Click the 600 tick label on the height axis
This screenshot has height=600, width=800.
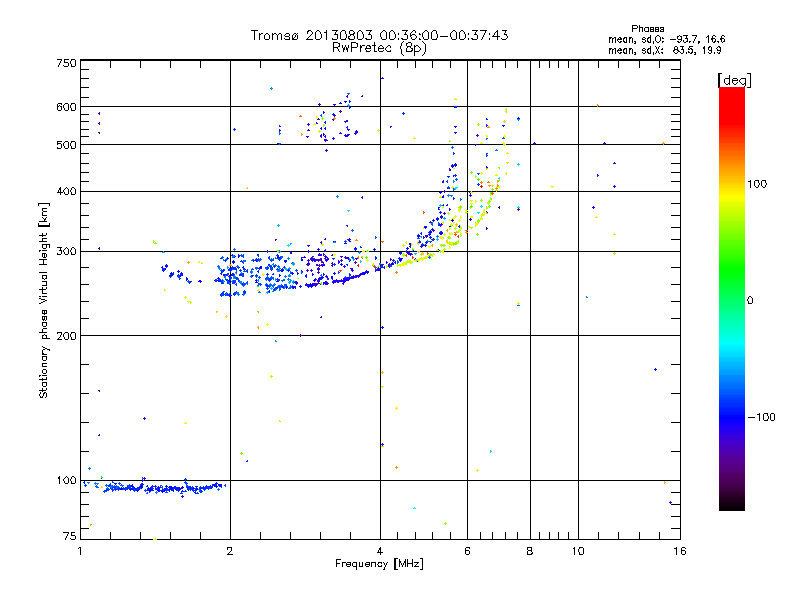pyautogui.click(x=66, y=107)
